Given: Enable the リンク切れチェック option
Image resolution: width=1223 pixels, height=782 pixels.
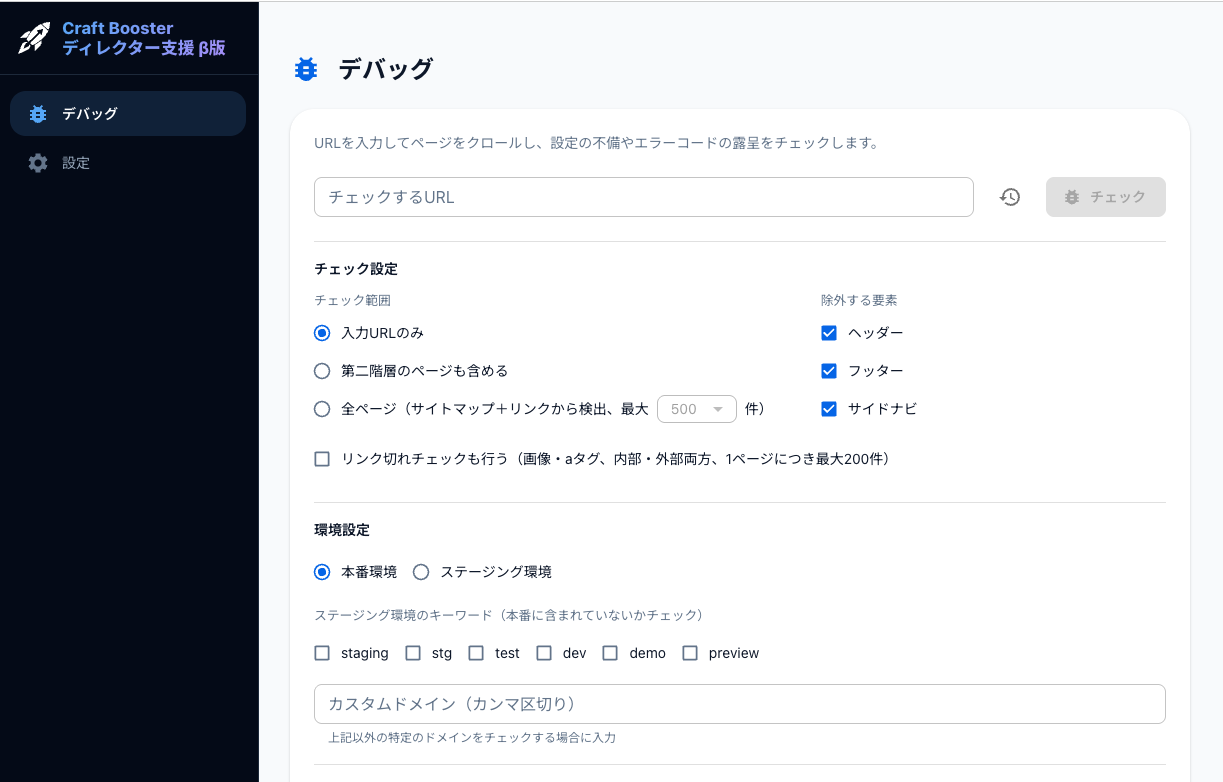Looking at the screenshot, I should (x=321, y=459).
